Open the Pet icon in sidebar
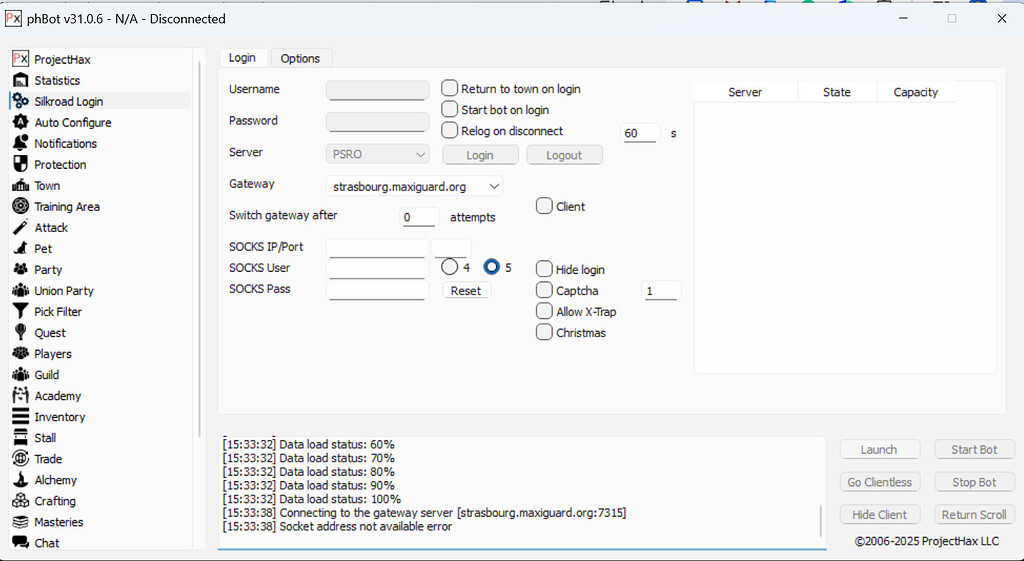This screenshot has height=561, width=1024. point(21,248)
